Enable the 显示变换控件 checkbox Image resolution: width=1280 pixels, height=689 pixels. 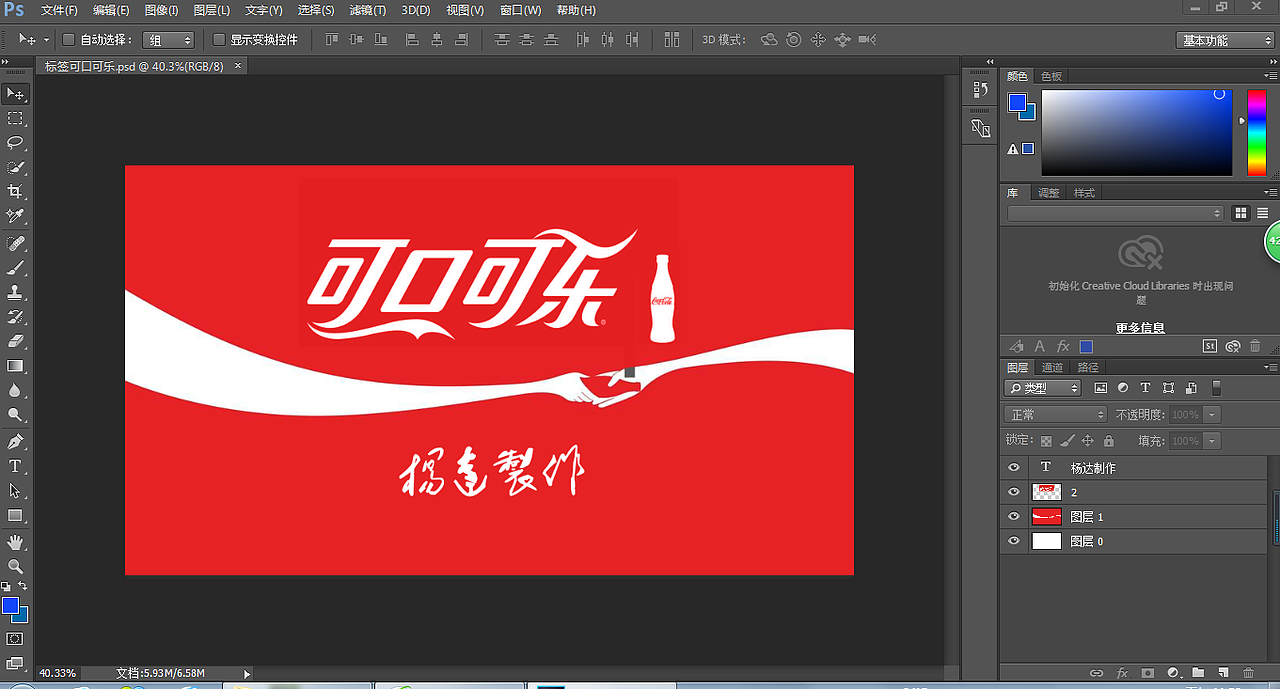point(219,40)
